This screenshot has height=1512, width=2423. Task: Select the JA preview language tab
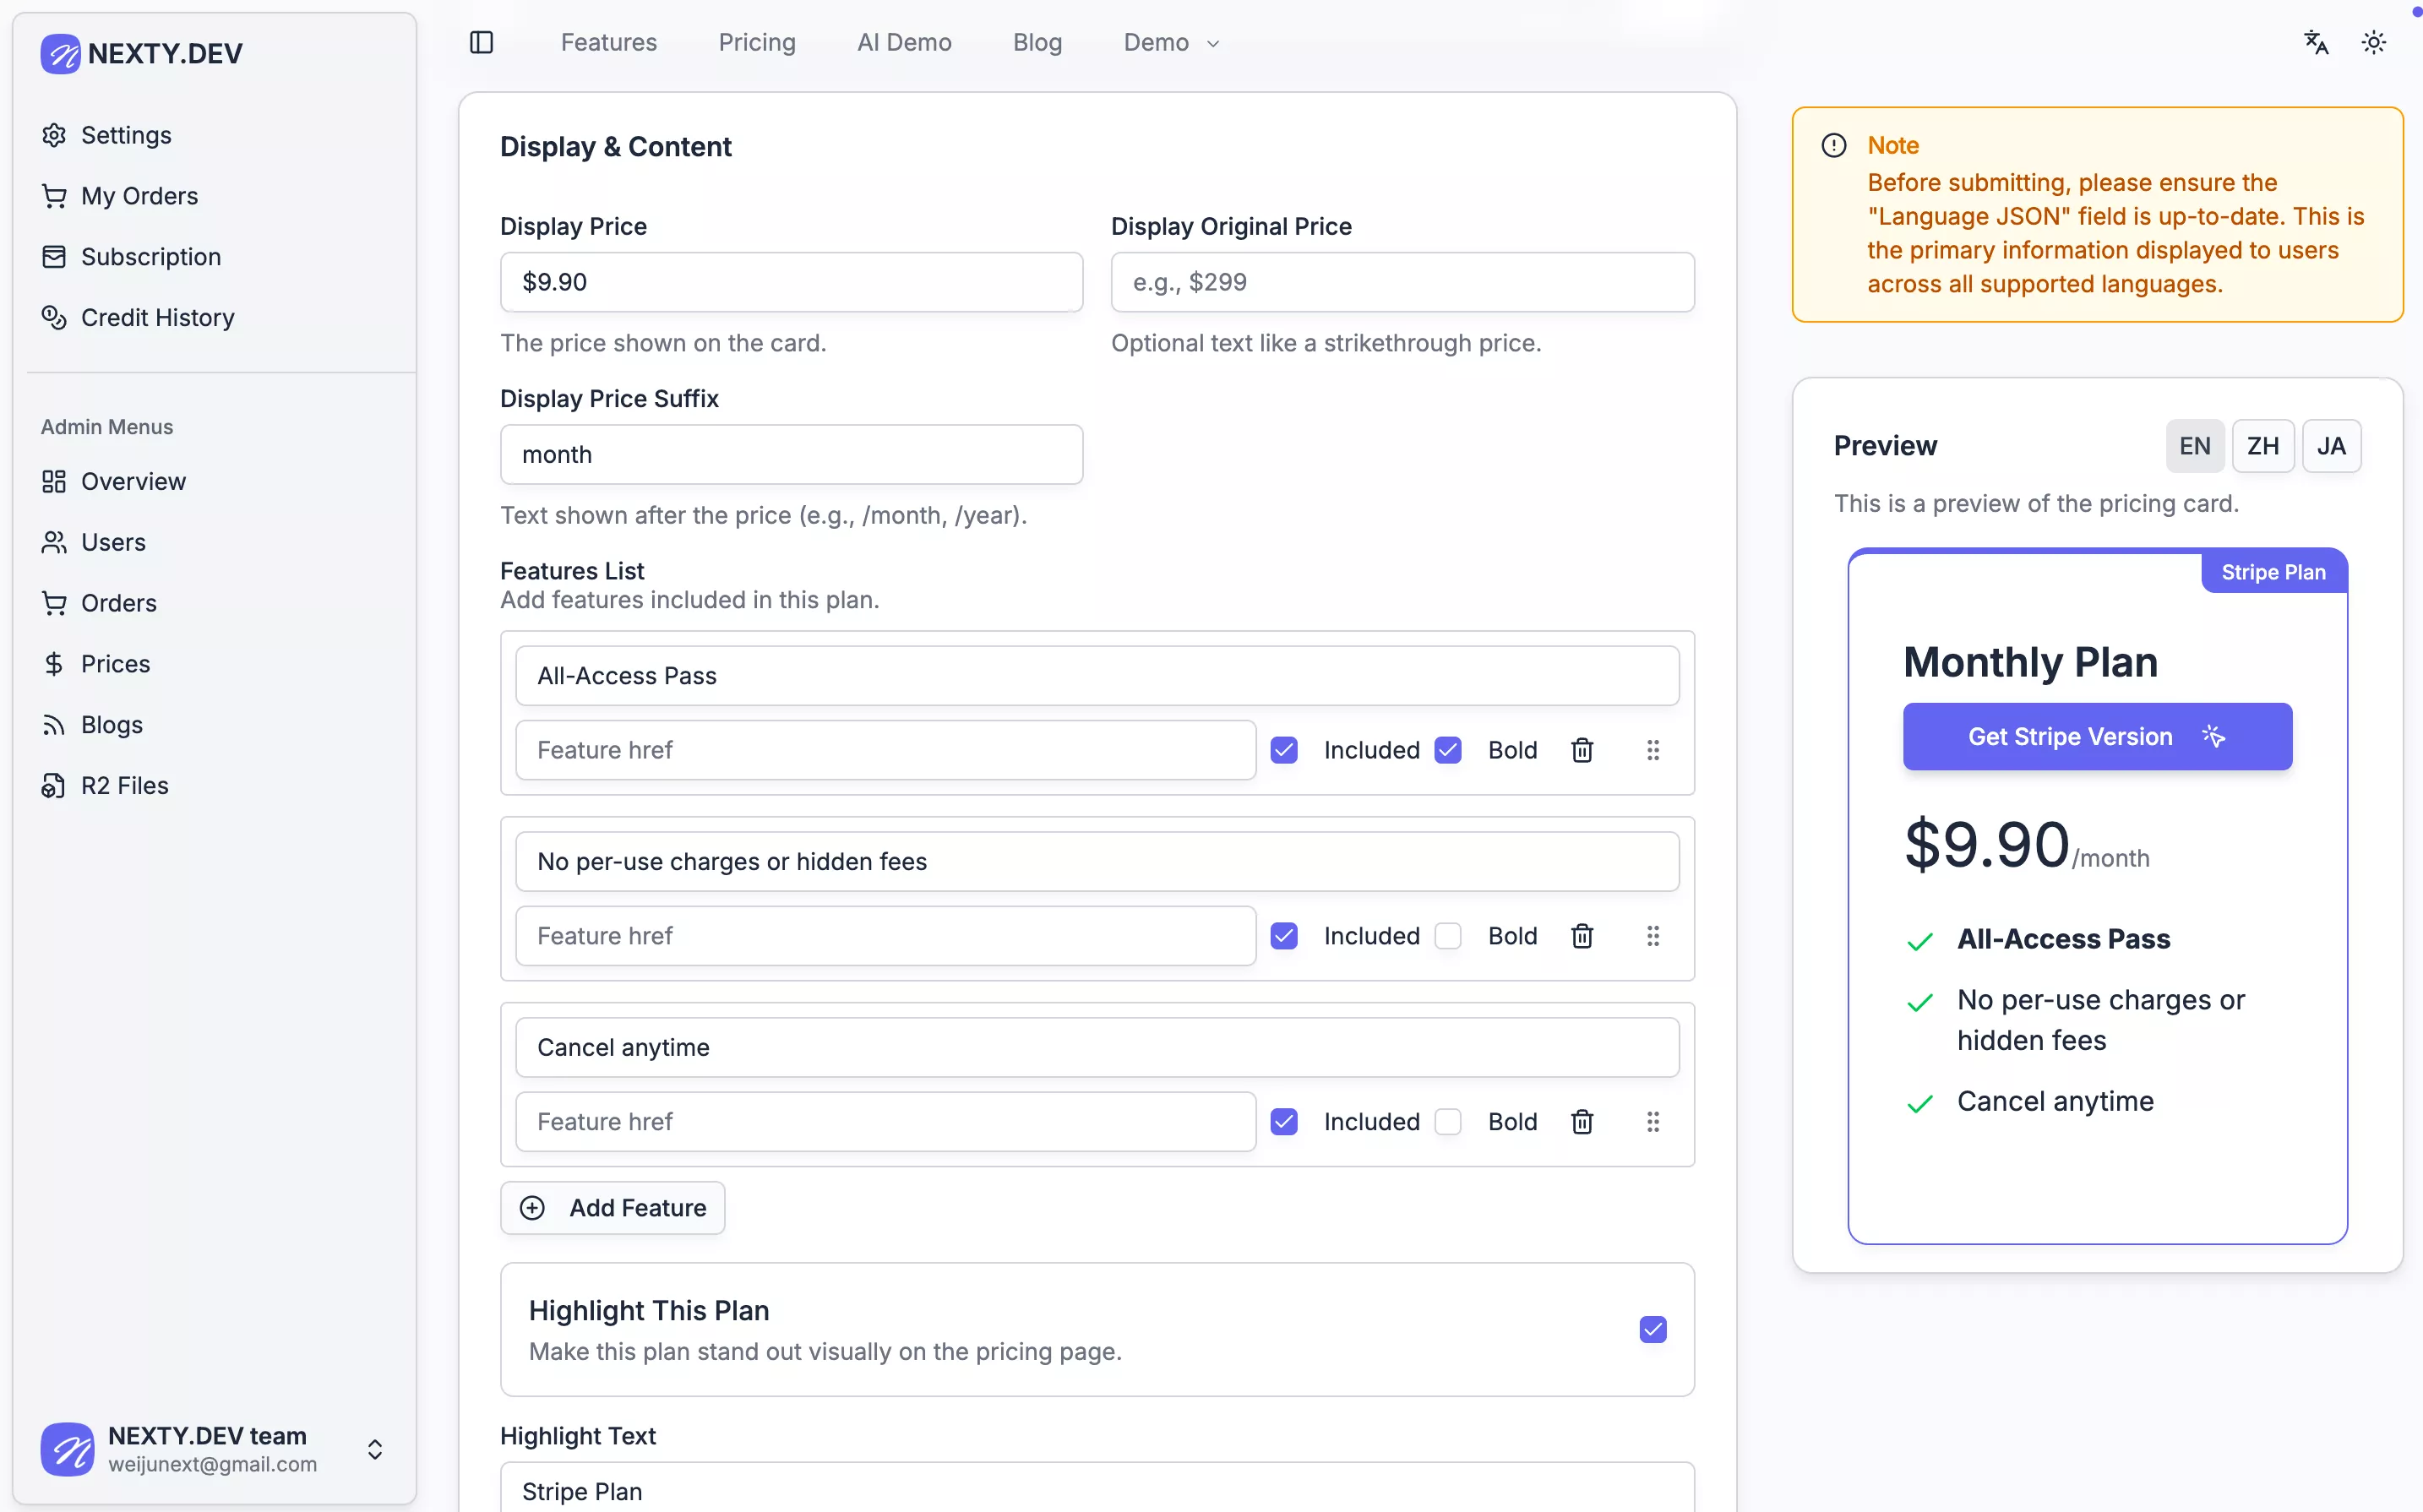click(2330, 446)
